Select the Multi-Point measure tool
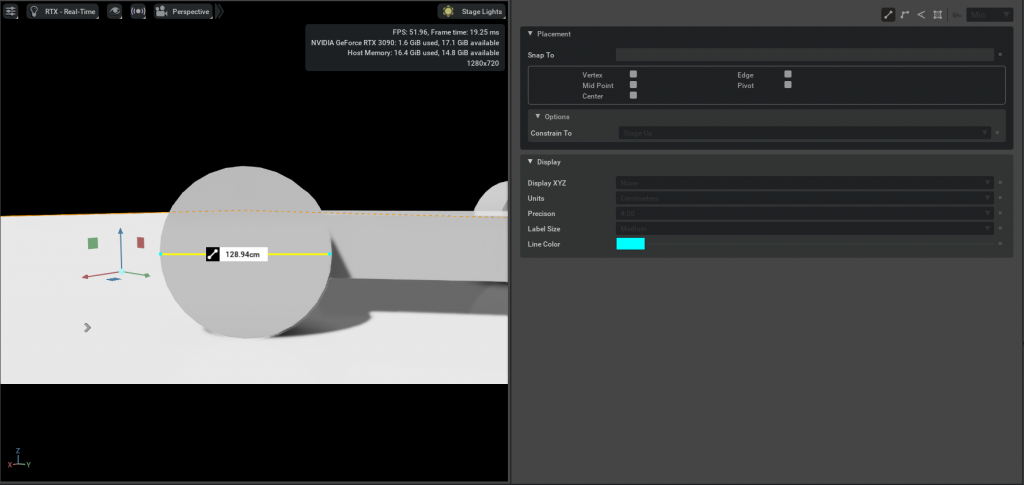This screenshot has width=1024, height=485. coord(904,14)
